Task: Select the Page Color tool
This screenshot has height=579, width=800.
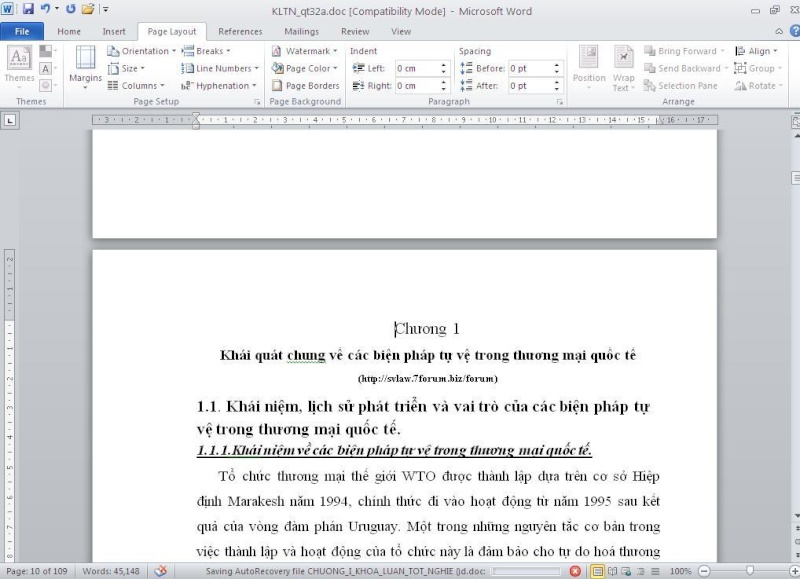Action: coord(303,67)
